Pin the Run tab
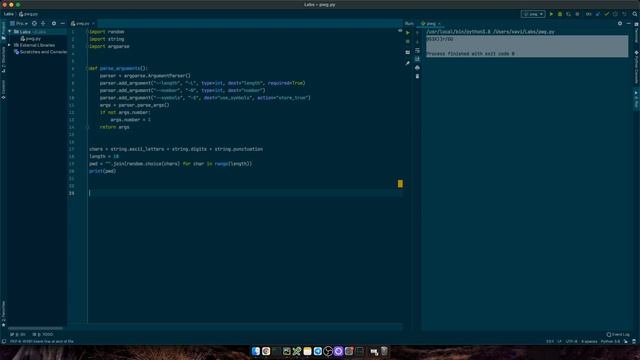This screenshot has height=360, width=640. [x=407, y=63]
